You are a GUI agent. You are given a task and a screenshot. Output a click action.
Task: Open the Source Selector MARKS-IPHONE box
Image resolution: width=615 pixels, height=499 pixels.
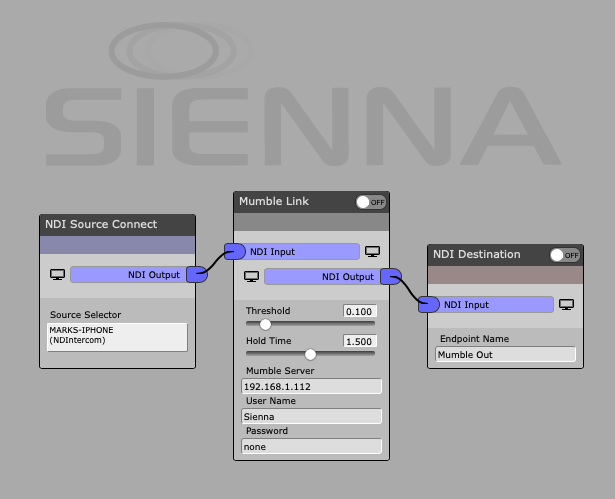pyautogui.click(x=117, y=337)
